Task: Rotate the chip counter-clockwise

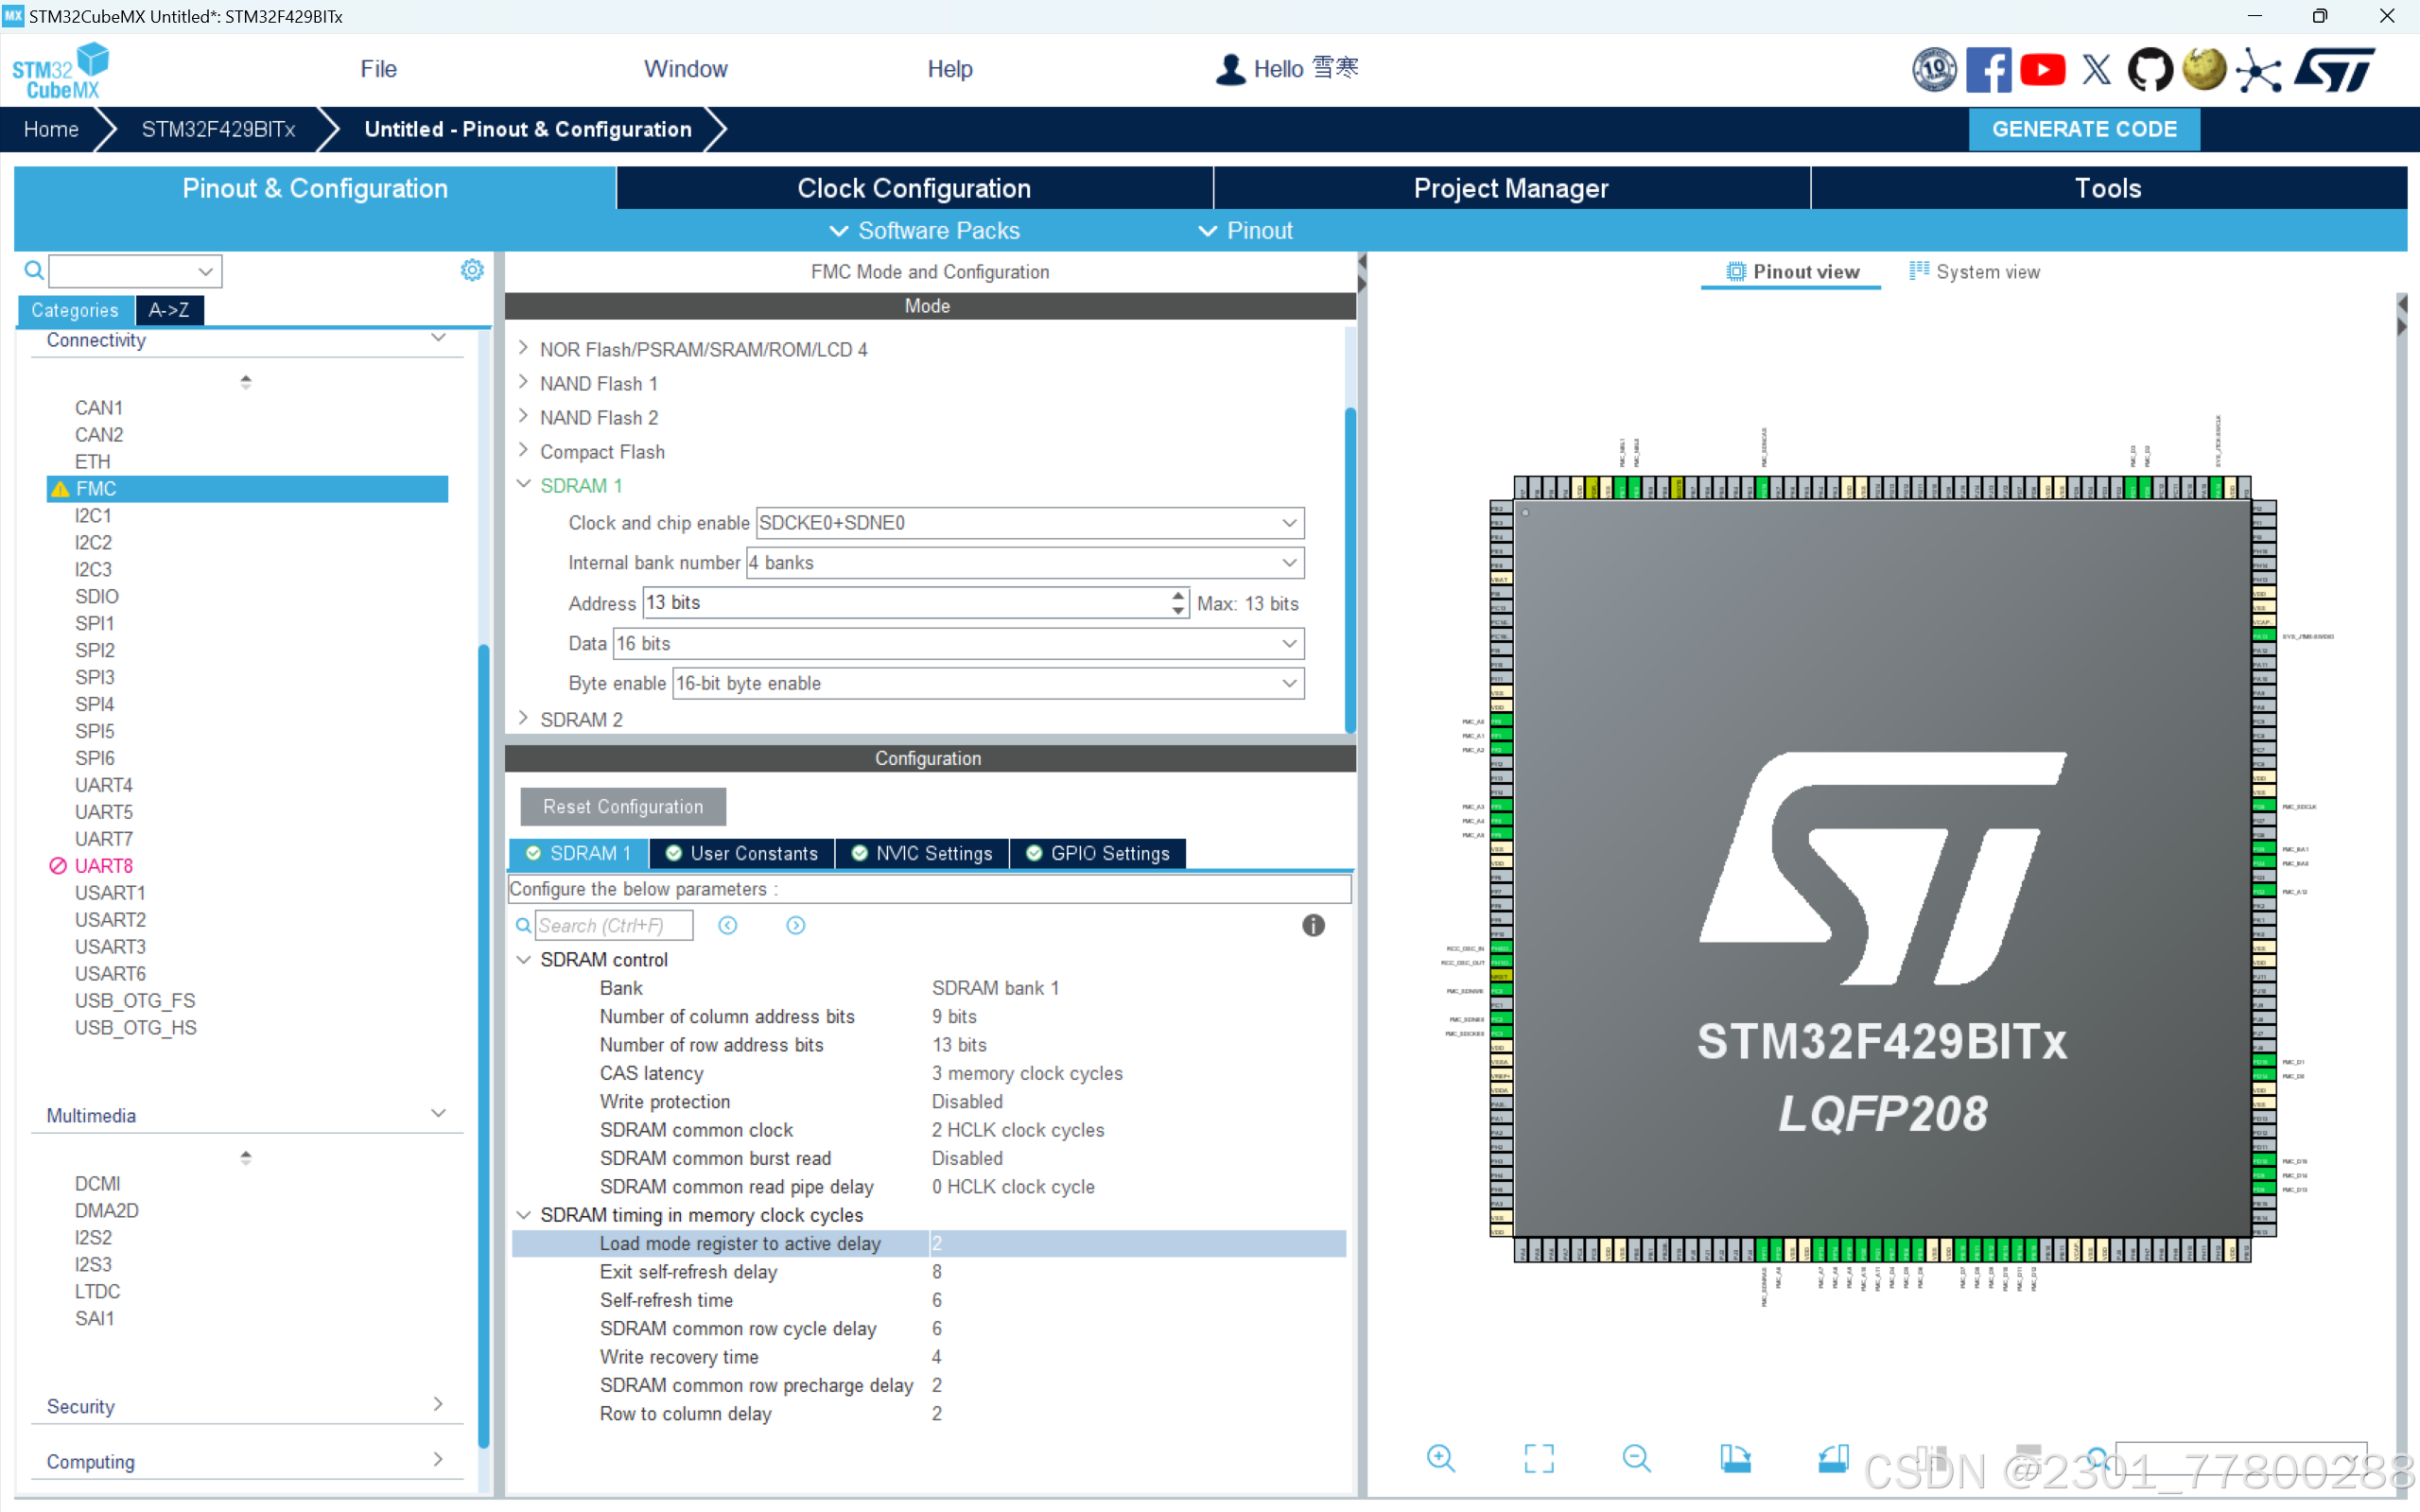Action: pyautogui.click(x=1832, y=1458)
